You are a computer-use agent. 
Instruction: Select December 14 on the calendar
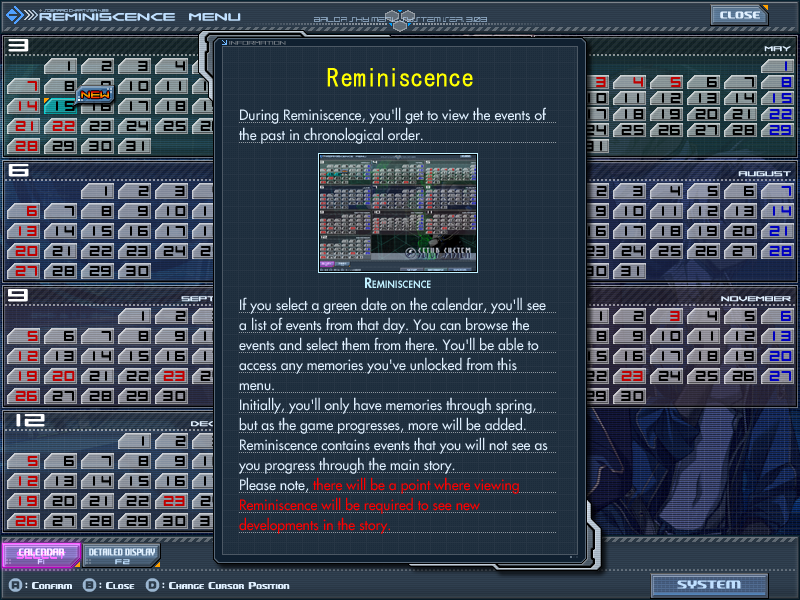[97, 481]
